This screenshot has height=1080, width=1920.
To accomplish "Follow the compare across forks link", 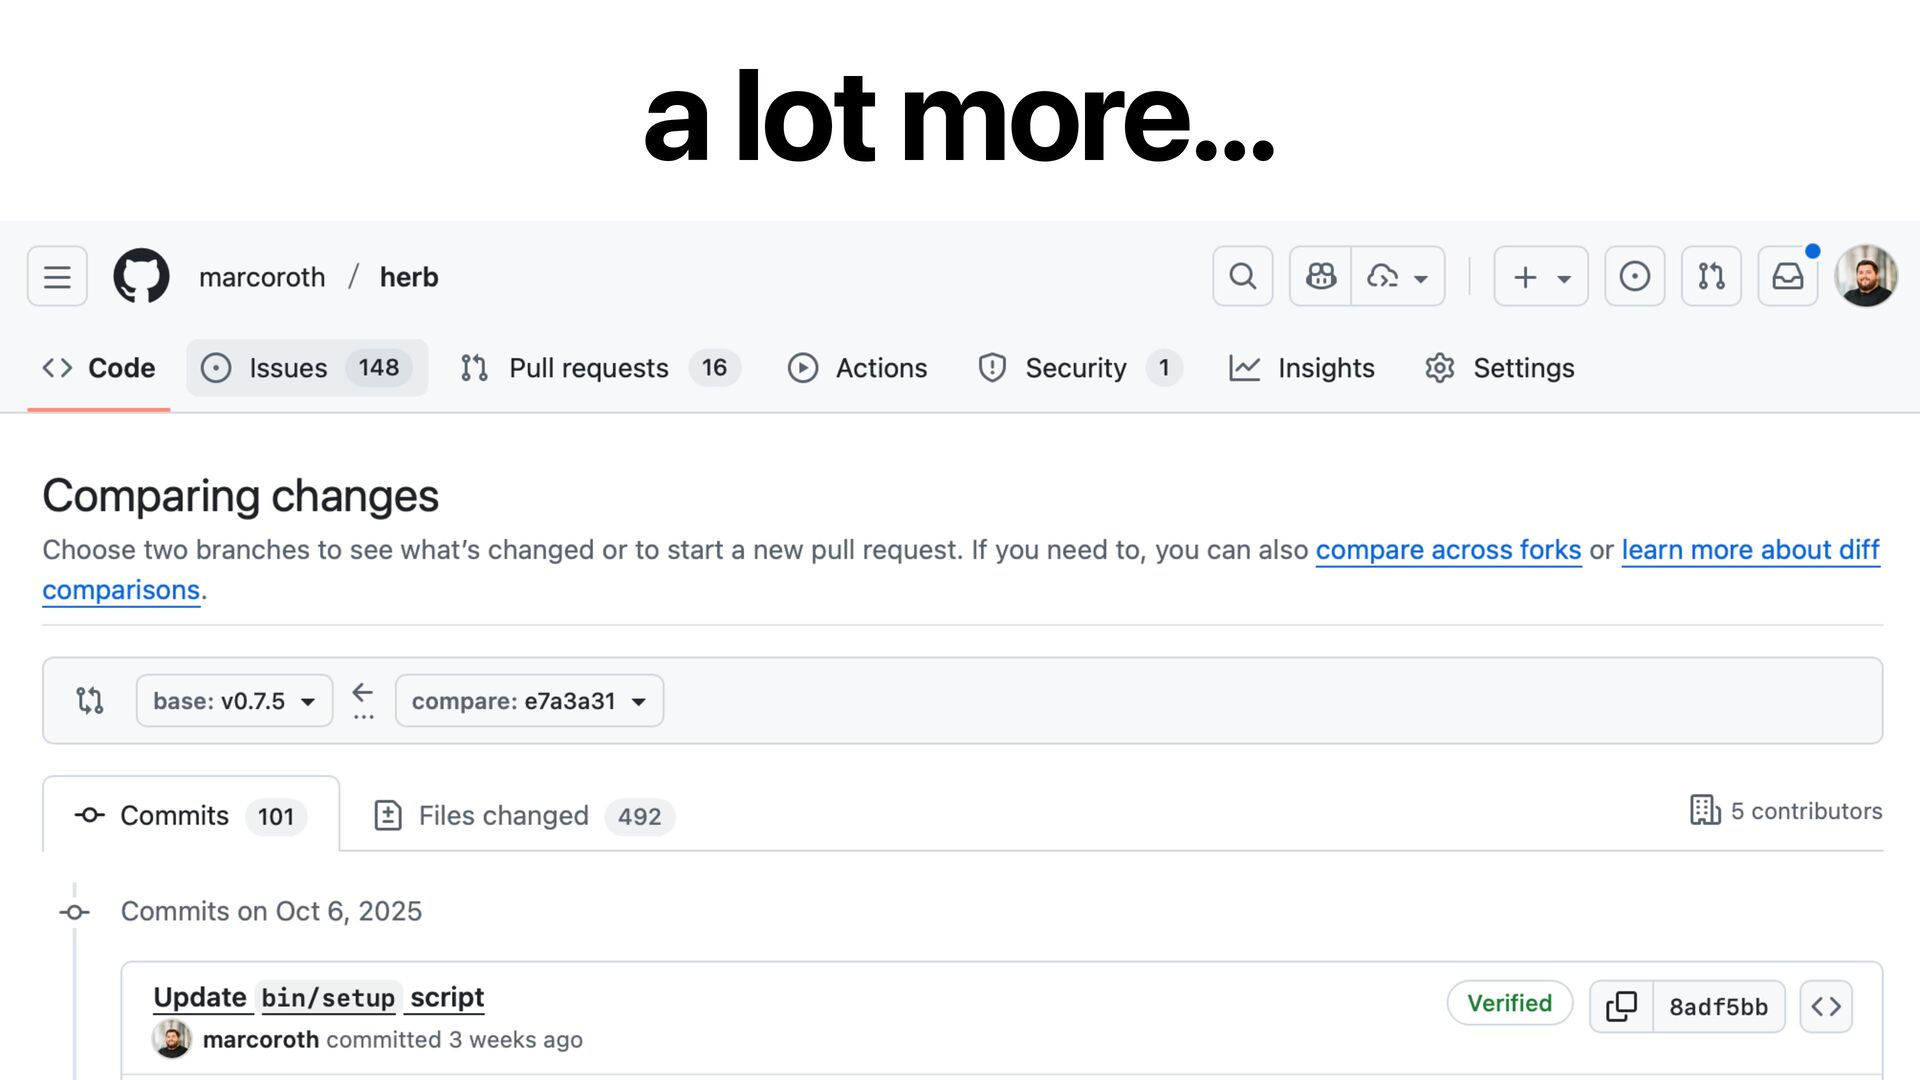I will 1448,550.
